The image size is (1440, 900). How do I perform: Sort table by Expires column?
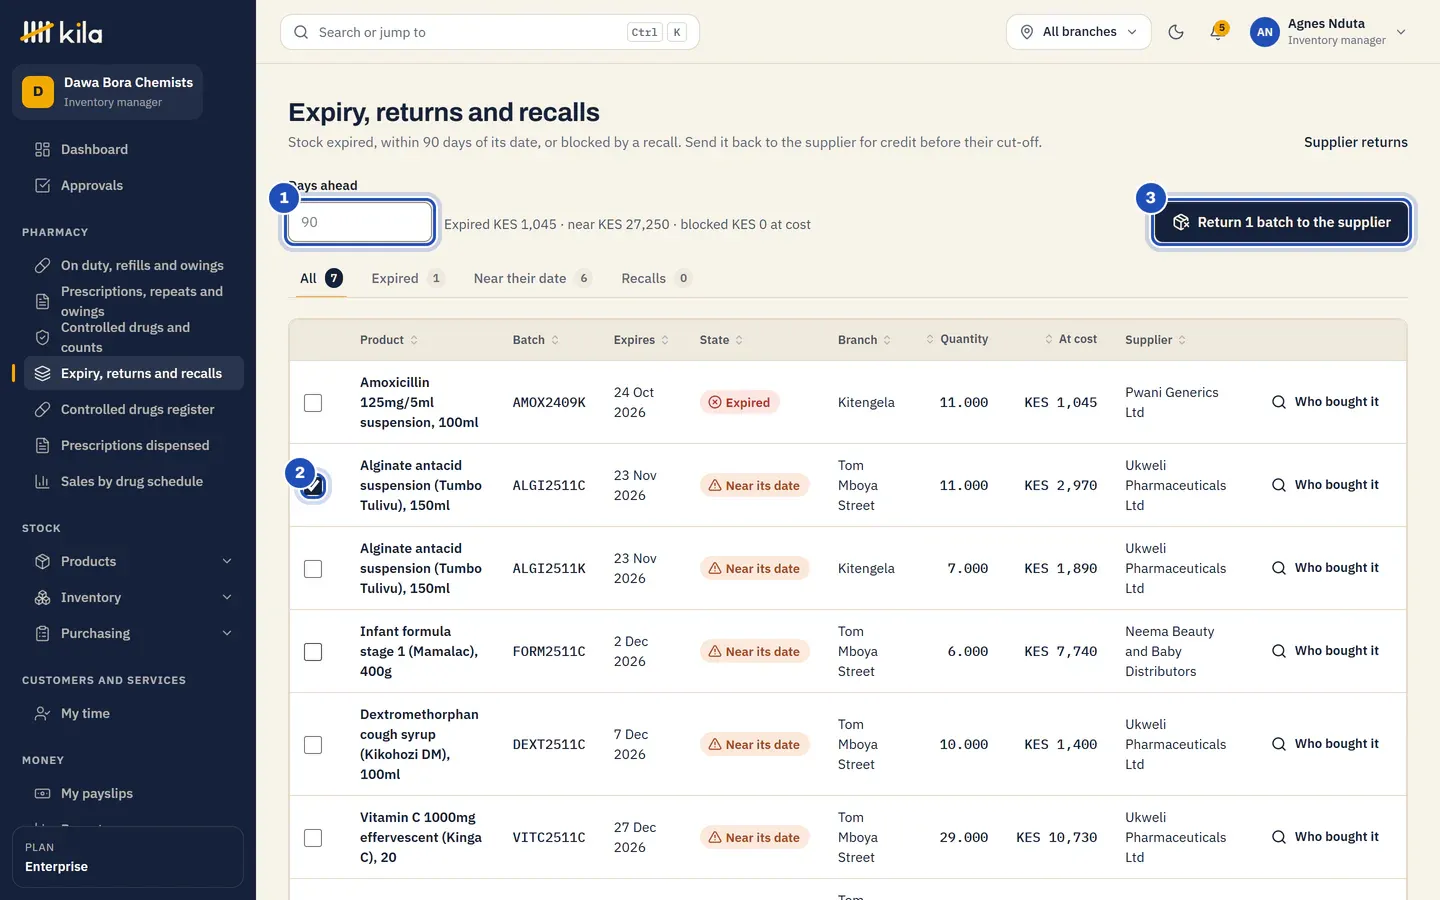641,340
